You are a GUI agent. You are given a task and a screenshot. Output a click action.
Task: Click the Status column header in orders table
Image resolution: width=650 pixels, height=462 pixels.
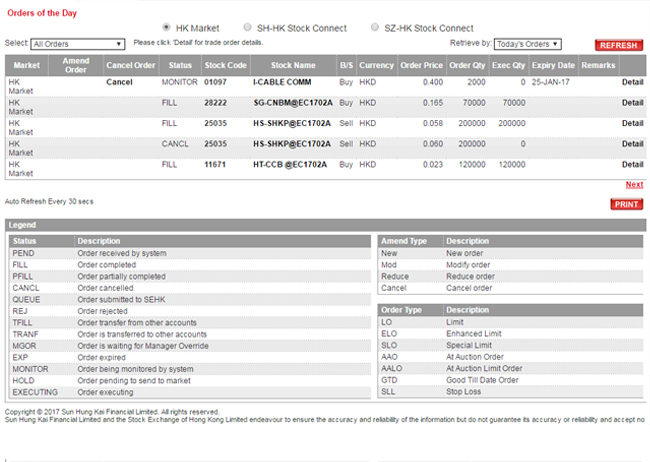180,65
